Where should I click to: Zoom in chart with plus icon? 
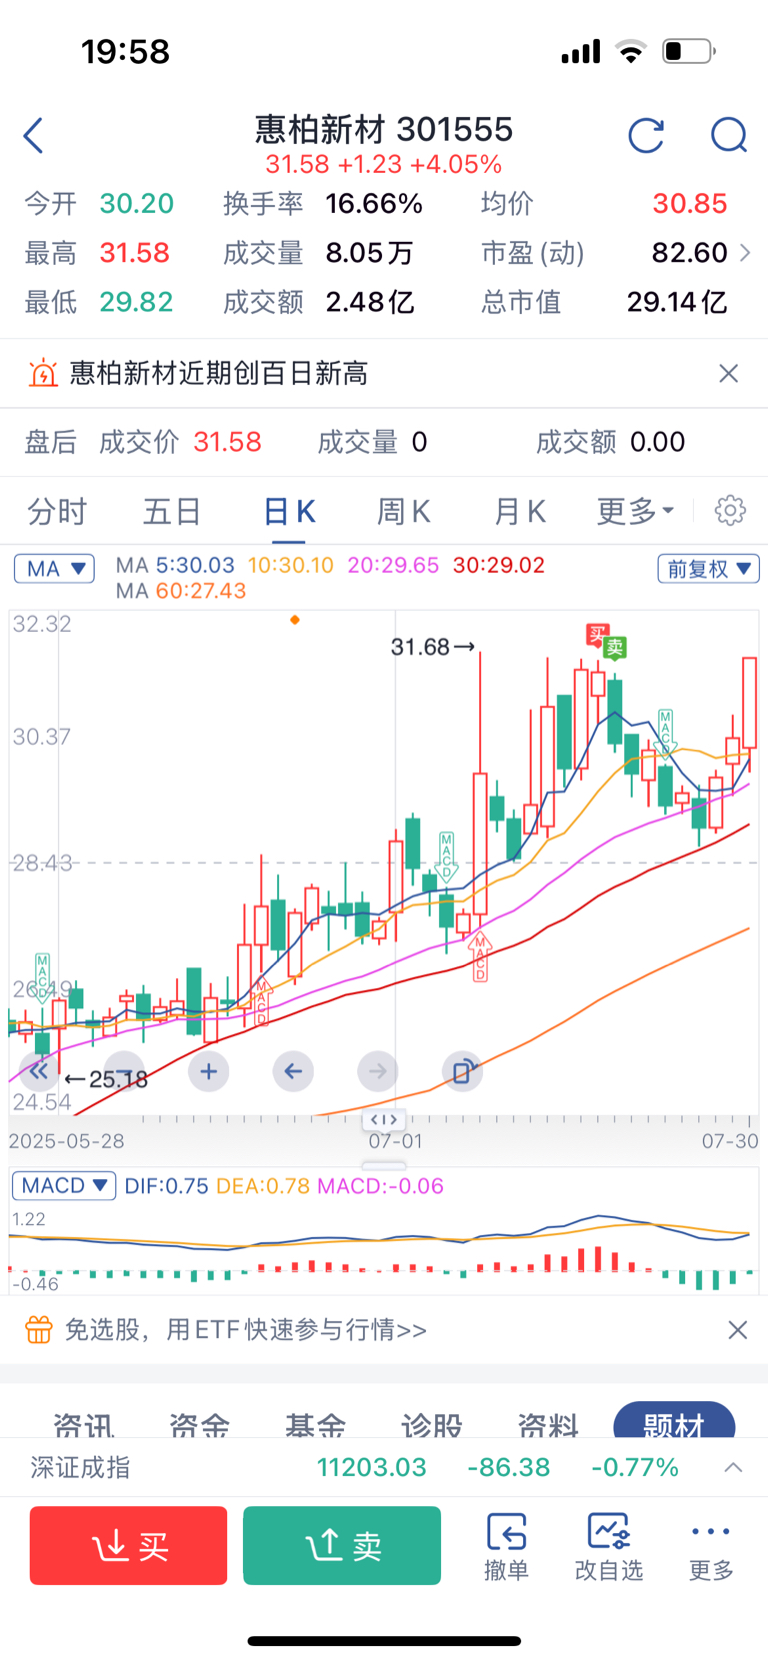209,1072
